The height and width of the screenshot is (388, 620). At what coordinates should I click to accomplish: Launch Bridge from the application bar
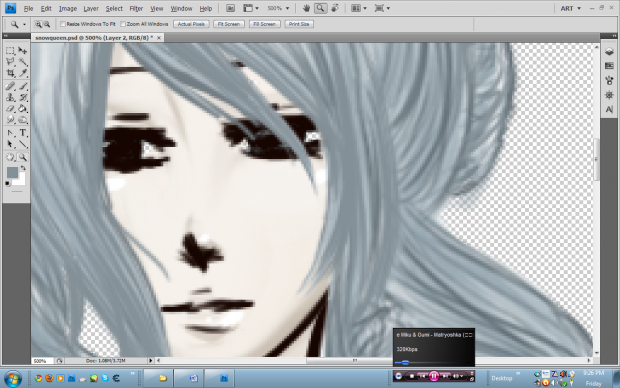[x=230, y=8]
